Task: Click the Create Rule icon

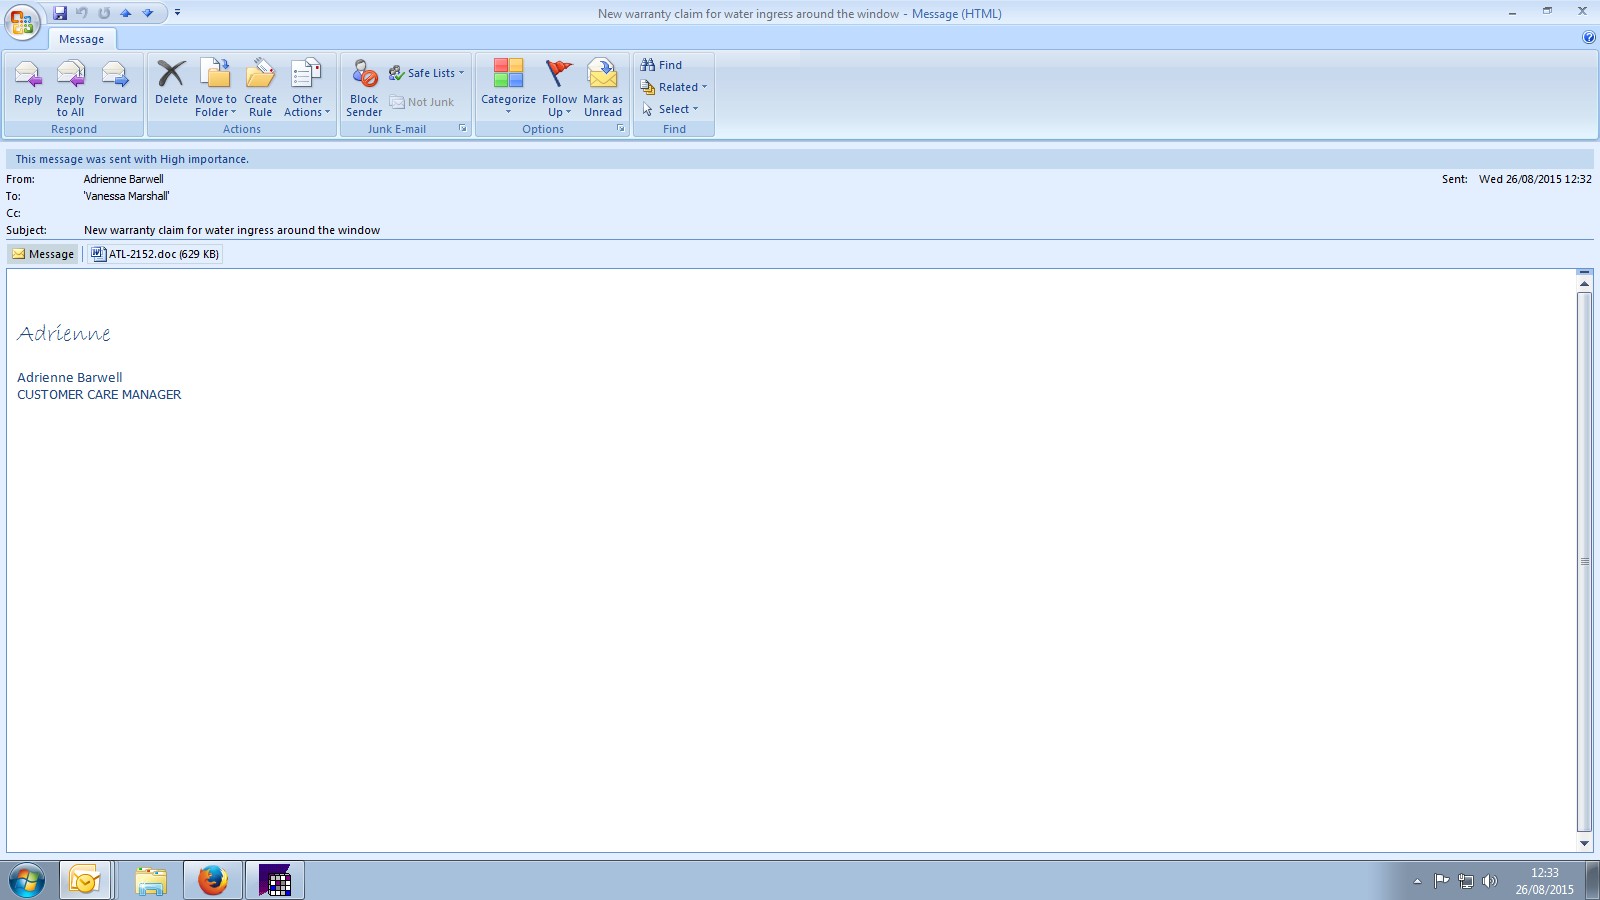Action: coord(260,84)
